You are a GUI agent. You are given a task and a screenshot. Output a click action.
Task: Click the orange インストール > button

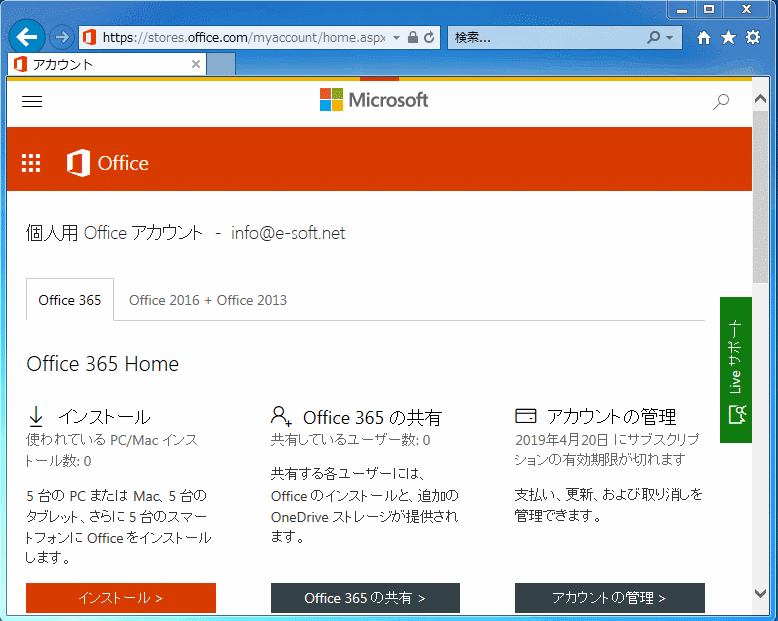pyautogui.click(x=121, y=598)
